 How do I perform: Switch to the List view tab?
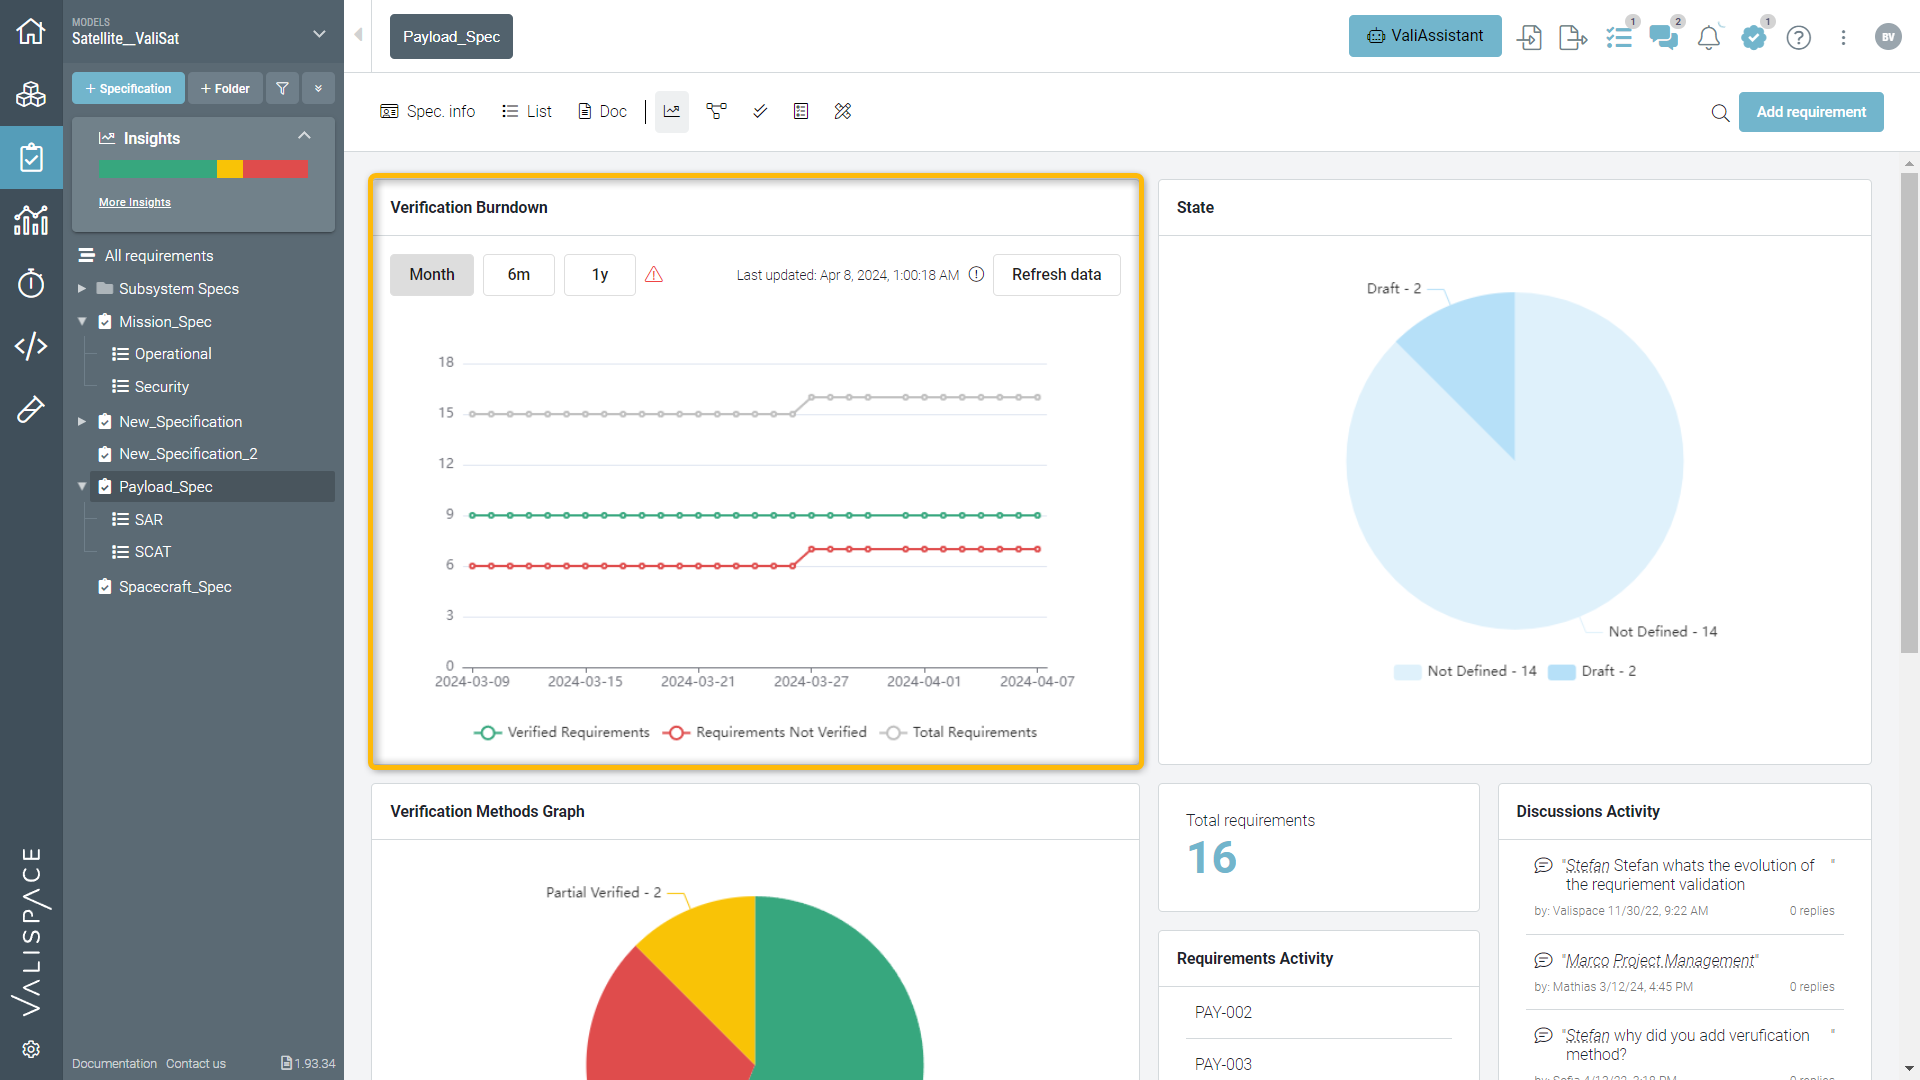pyautogui.click(x=527, y=111)
